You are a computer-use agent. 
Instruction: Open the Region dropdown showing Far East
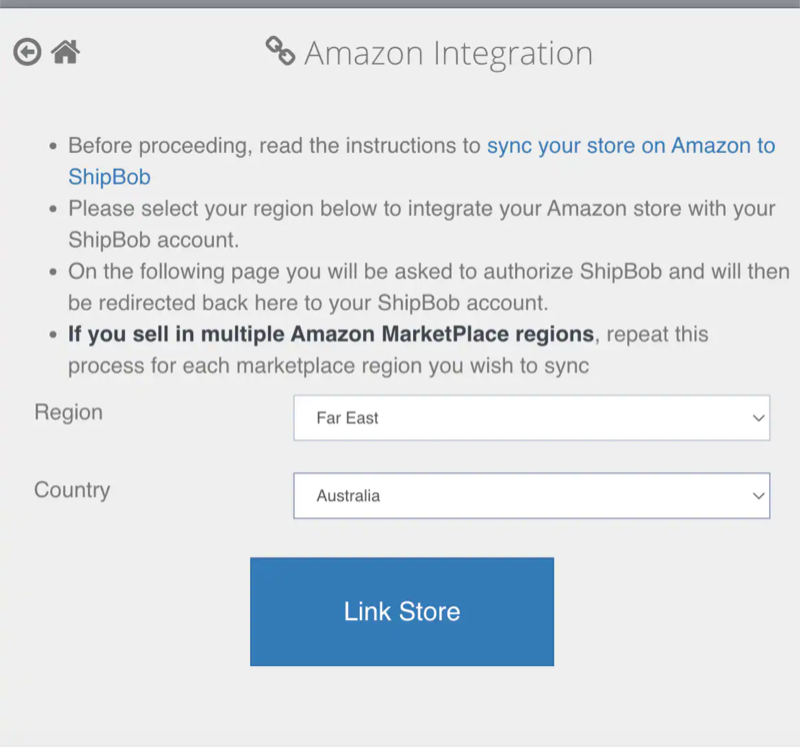pos(531,418)
